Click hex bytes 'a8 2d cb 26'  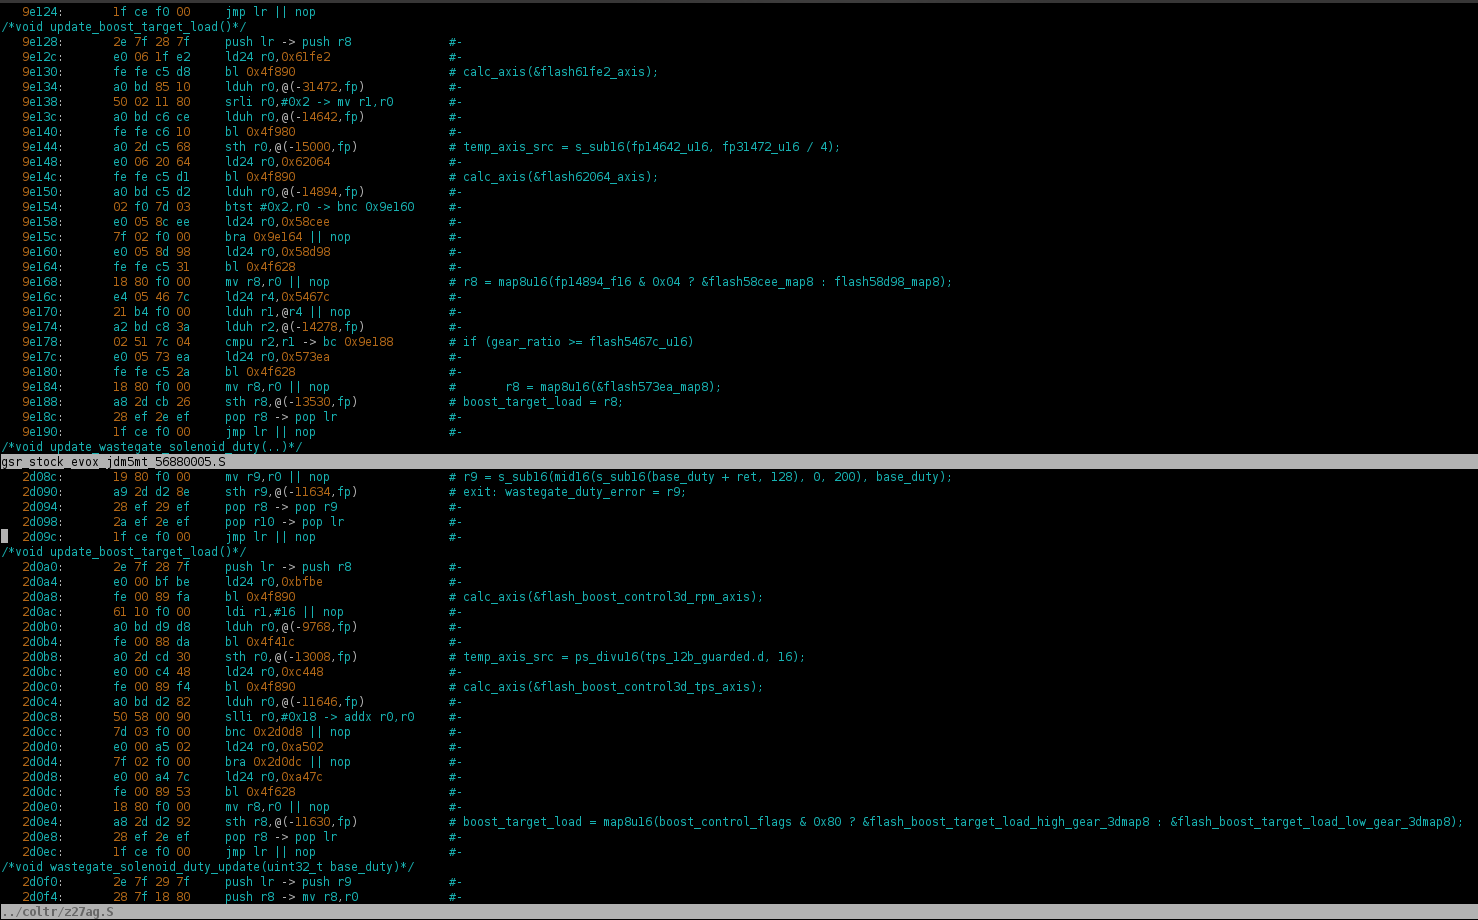[x=151, y=402]
